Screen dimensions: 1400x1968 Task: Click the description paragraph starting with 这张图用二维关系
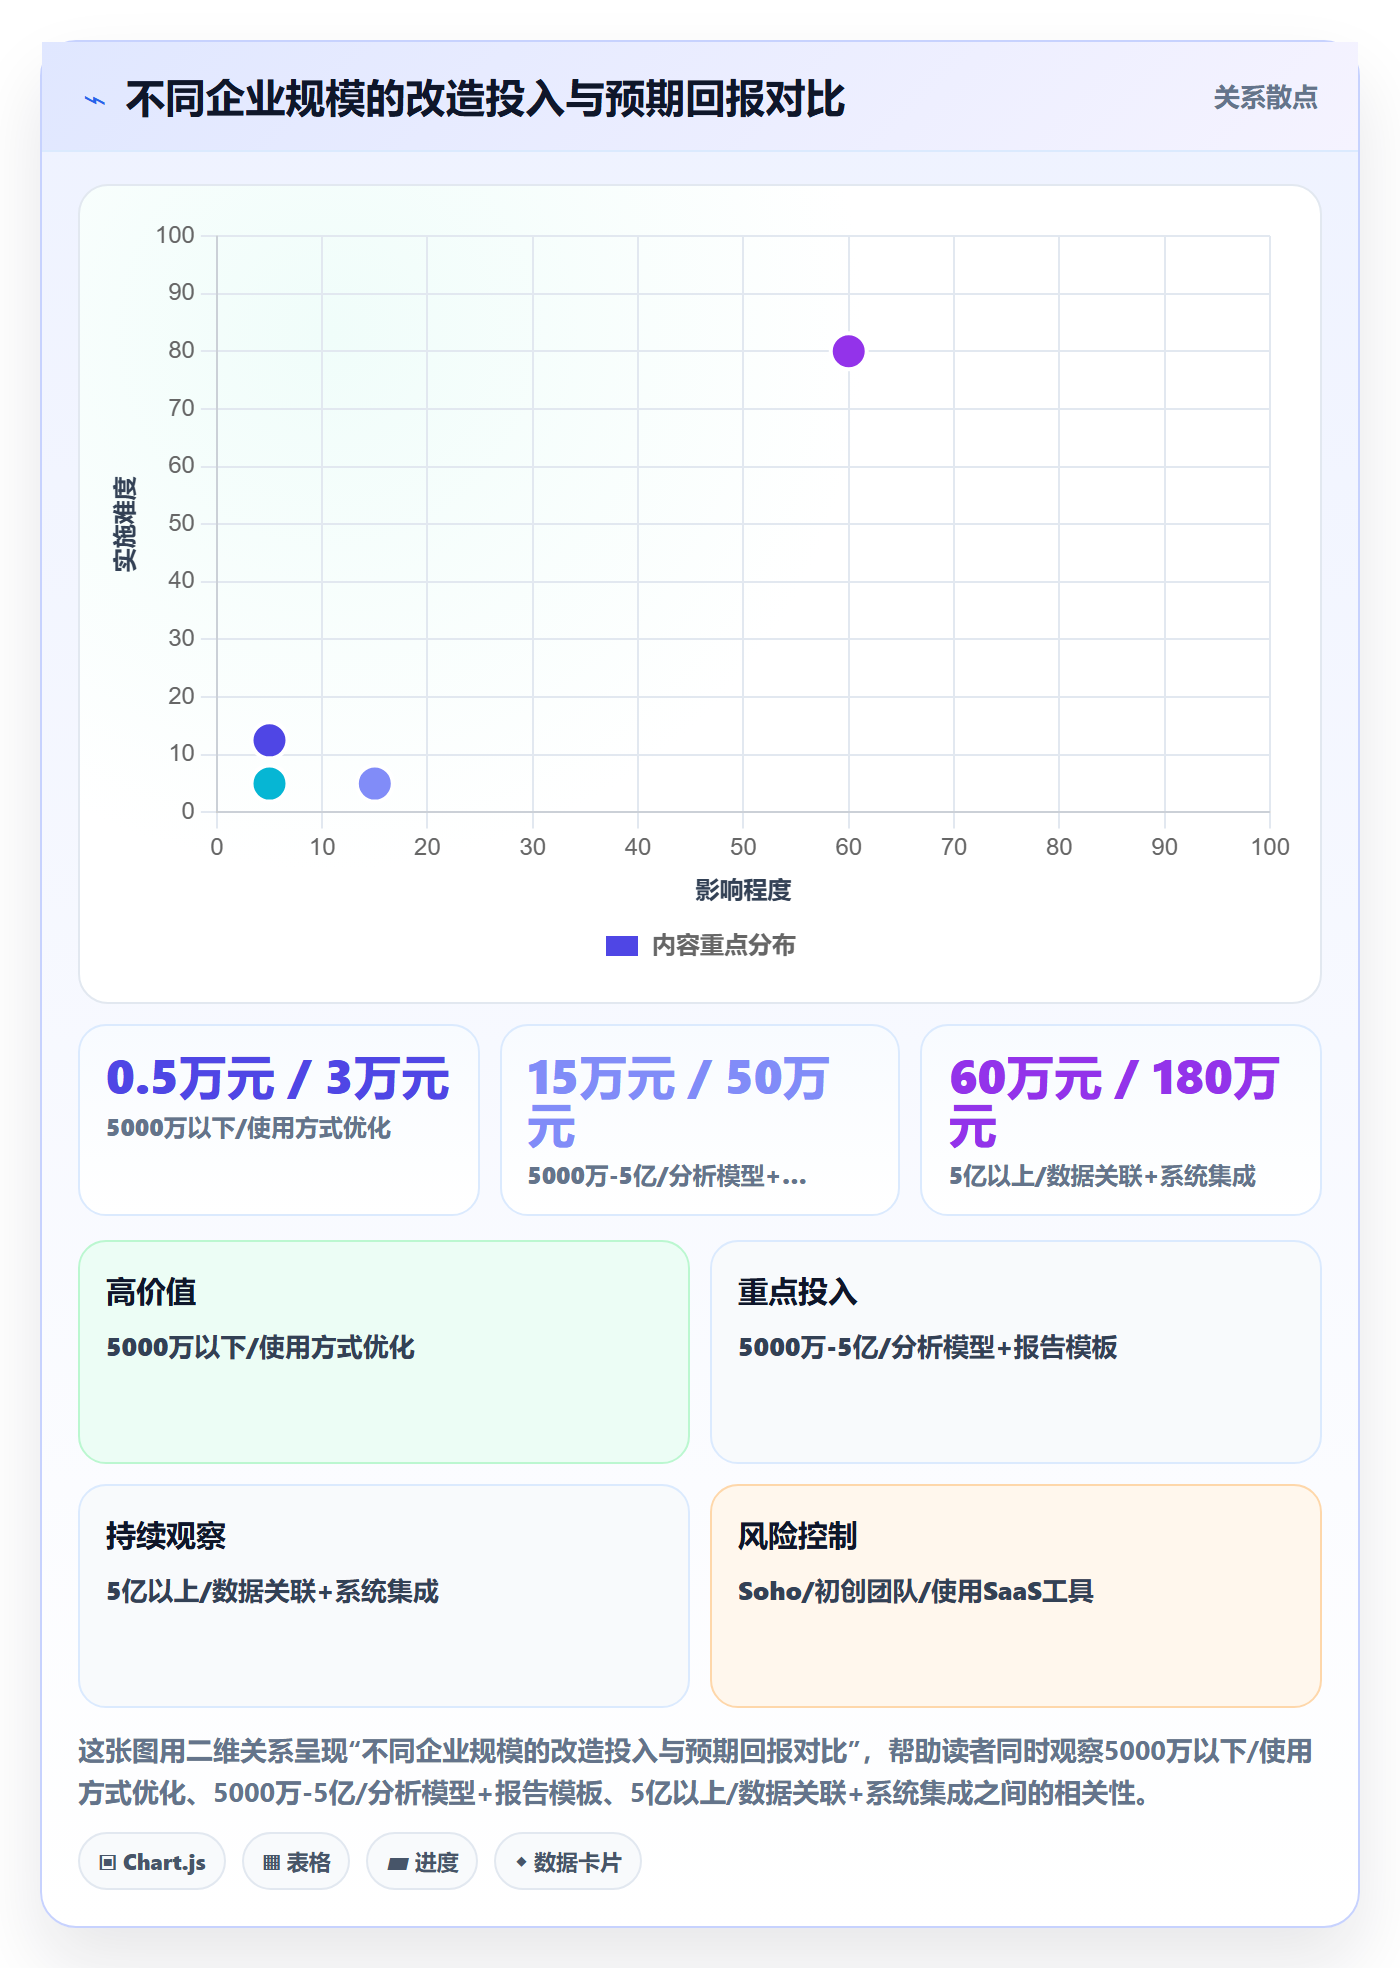pyautogui.click(x=696, y=1771)
